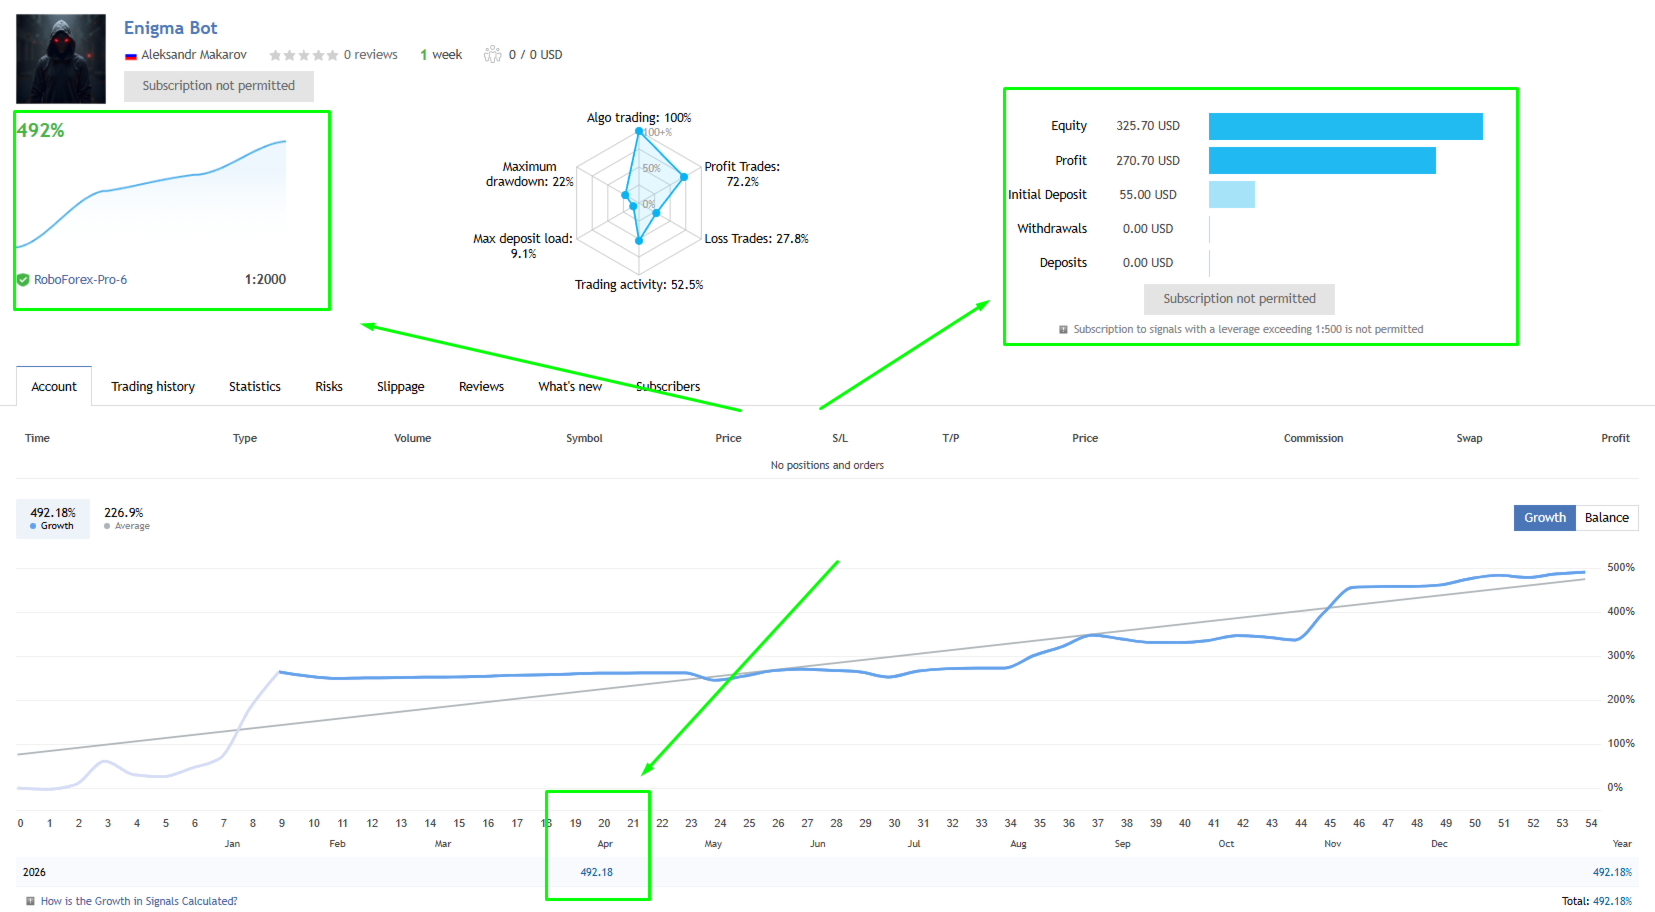This screenshot has width=1655, height=912.
Task: Open the Slippage tab
Action: (401, 387)
